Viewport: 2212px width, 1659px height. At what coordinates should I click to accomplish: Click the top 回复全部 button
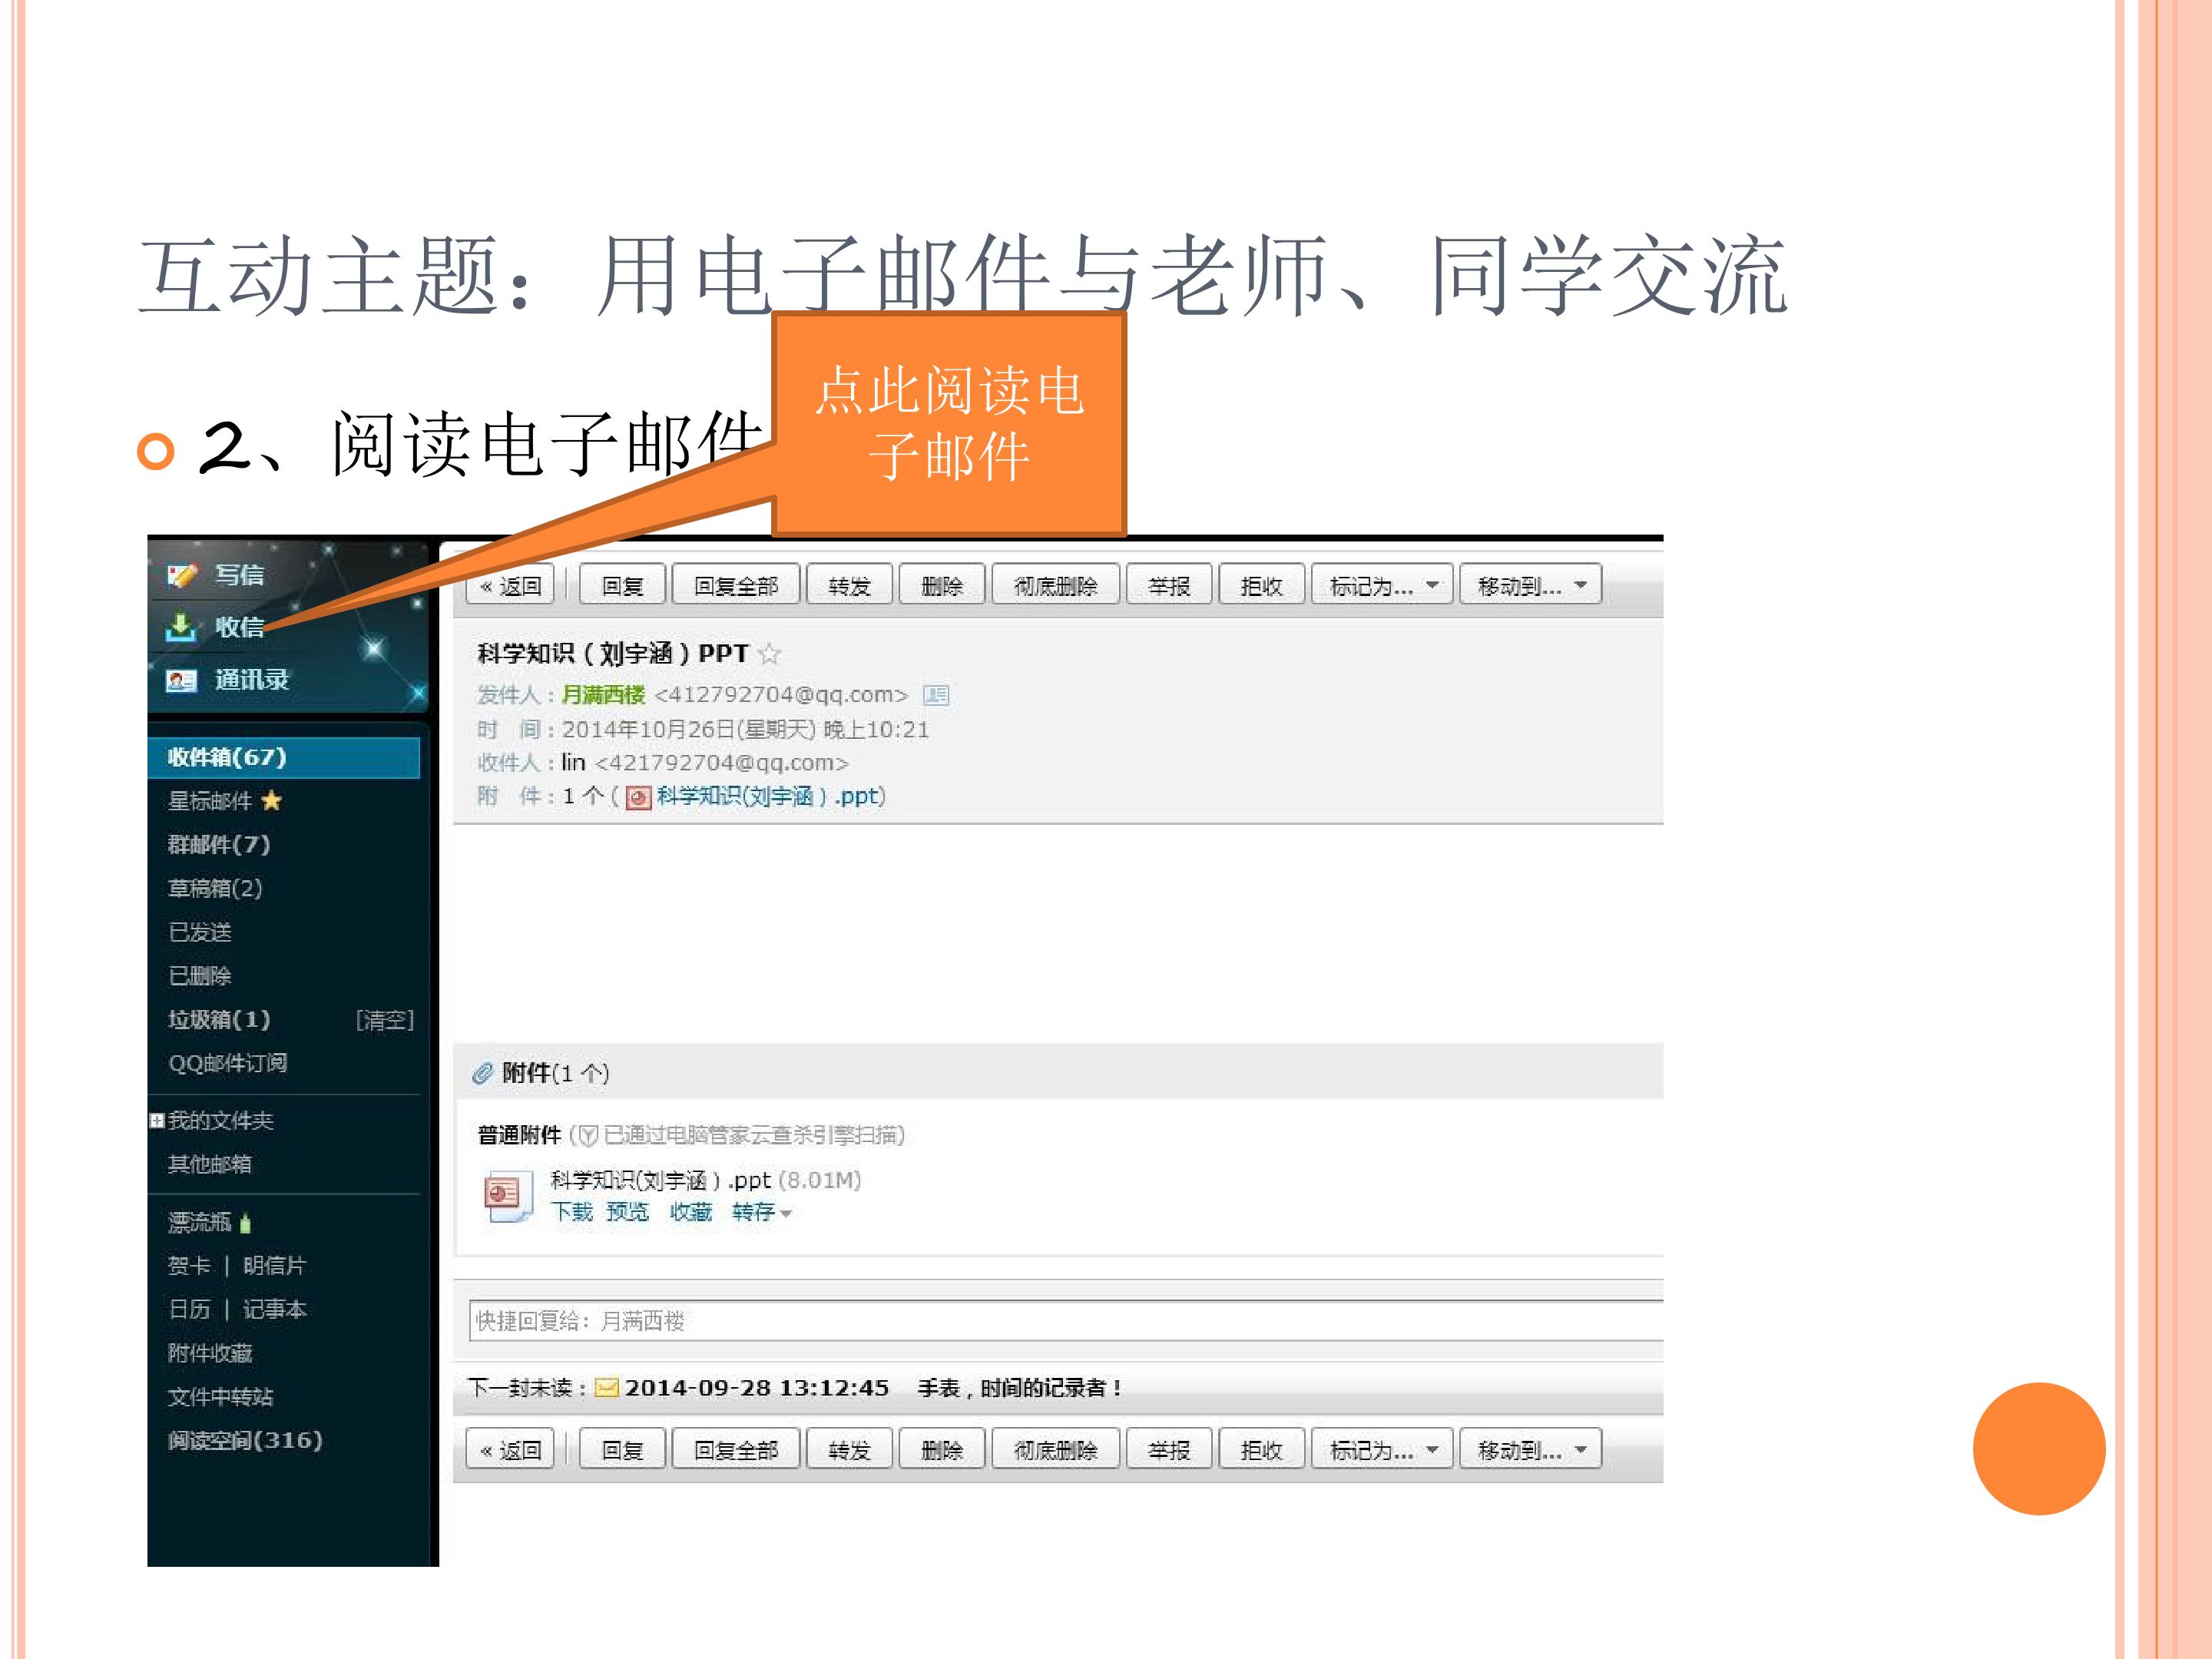(736, 585)
